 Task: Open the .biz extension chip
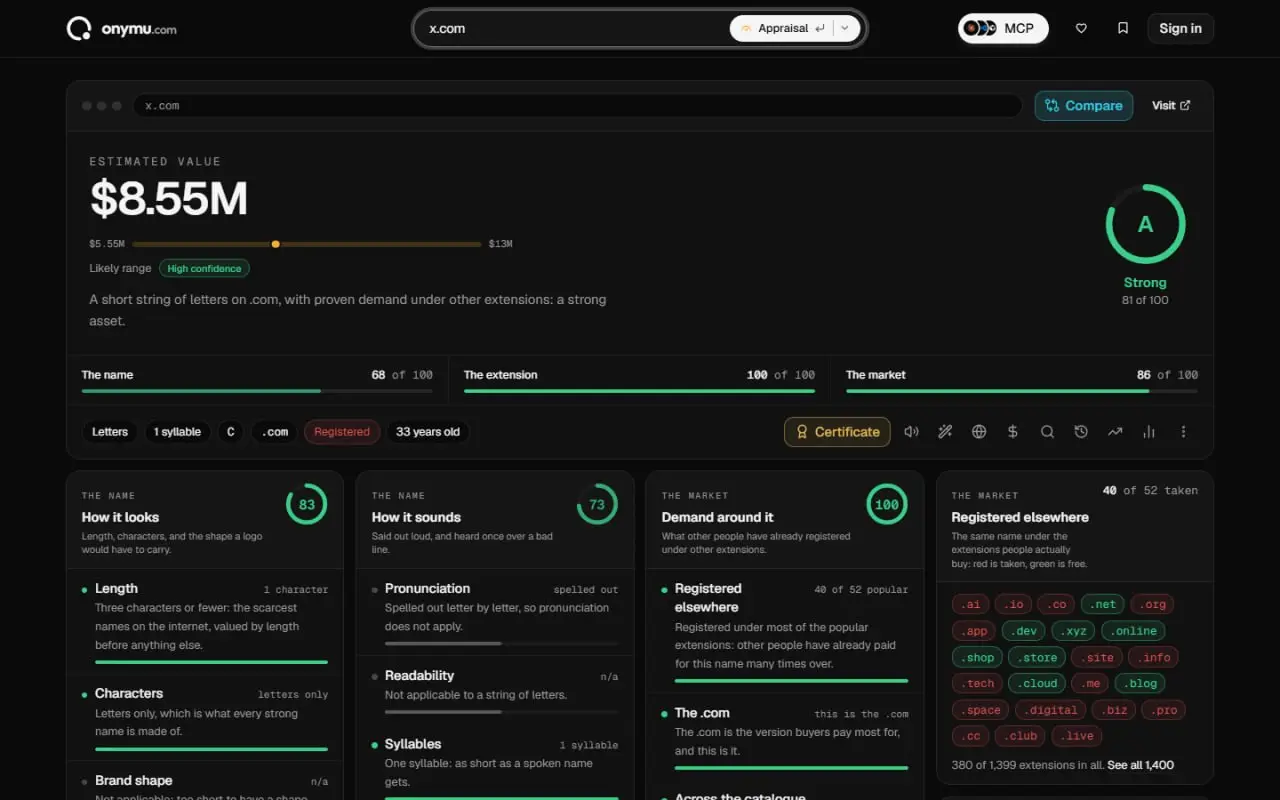pyautogui.click(x=1114, y=710)
